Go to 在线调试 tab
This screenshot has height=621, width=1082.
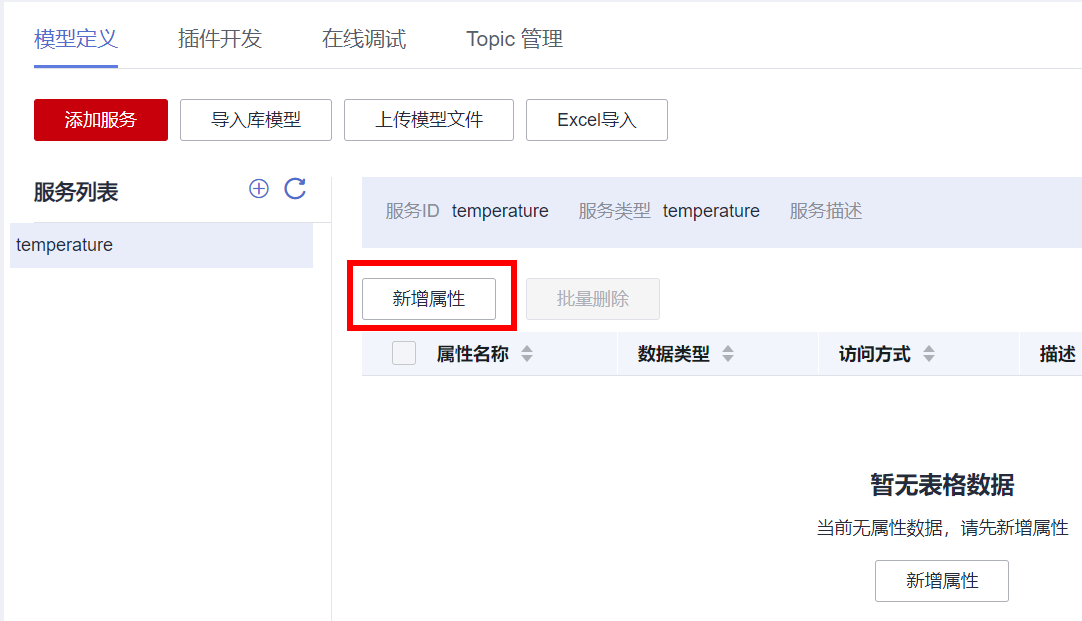[x=364, y=39]
